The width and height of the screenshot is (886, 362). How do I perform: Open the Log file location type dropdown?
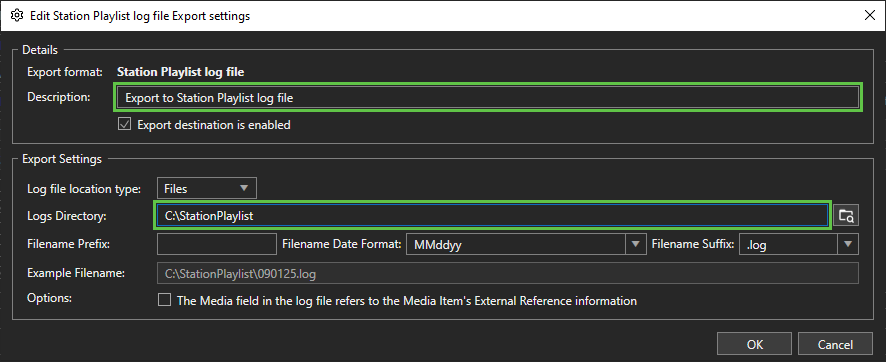click(x=207, y=188)
